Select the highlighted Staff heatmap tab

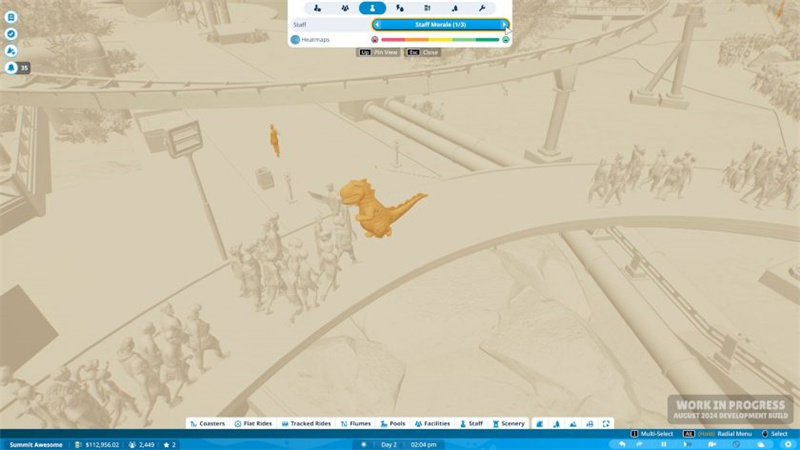(372, 8)
